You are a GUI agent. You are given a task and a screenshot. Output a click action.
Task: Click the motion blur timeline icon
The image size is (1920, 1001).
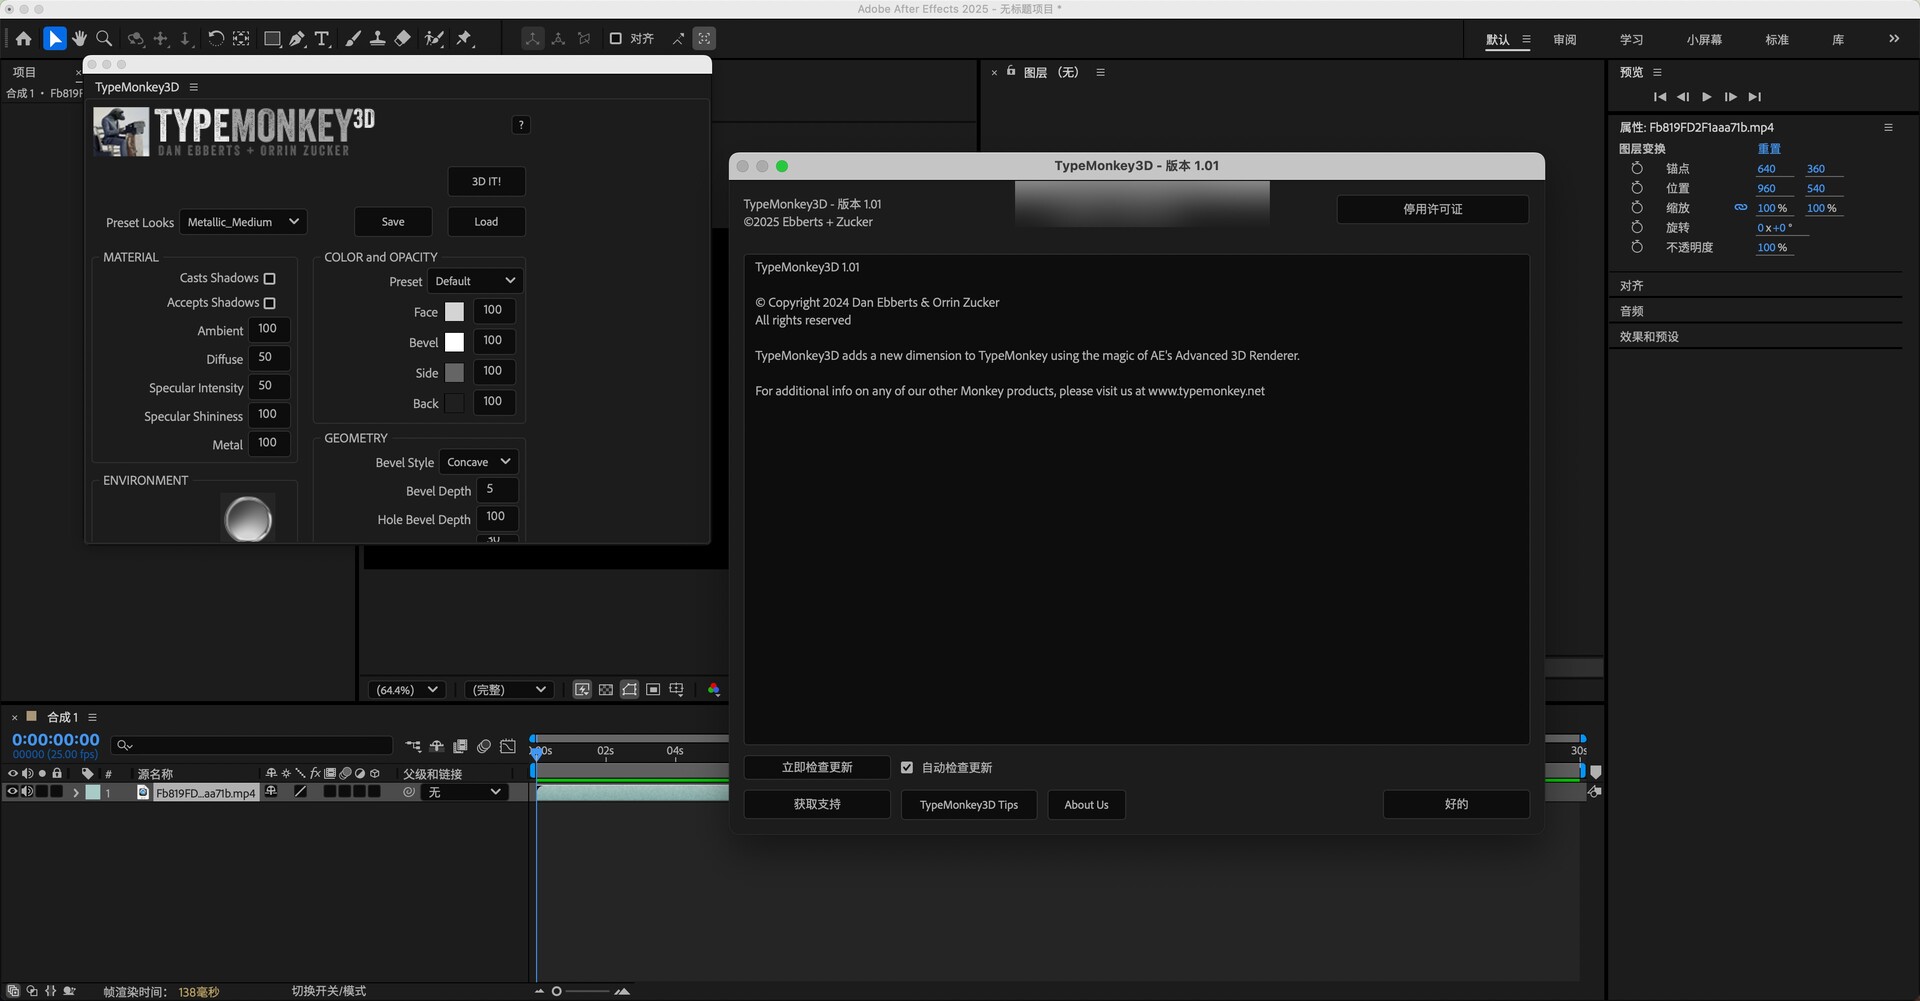(484, 746)
